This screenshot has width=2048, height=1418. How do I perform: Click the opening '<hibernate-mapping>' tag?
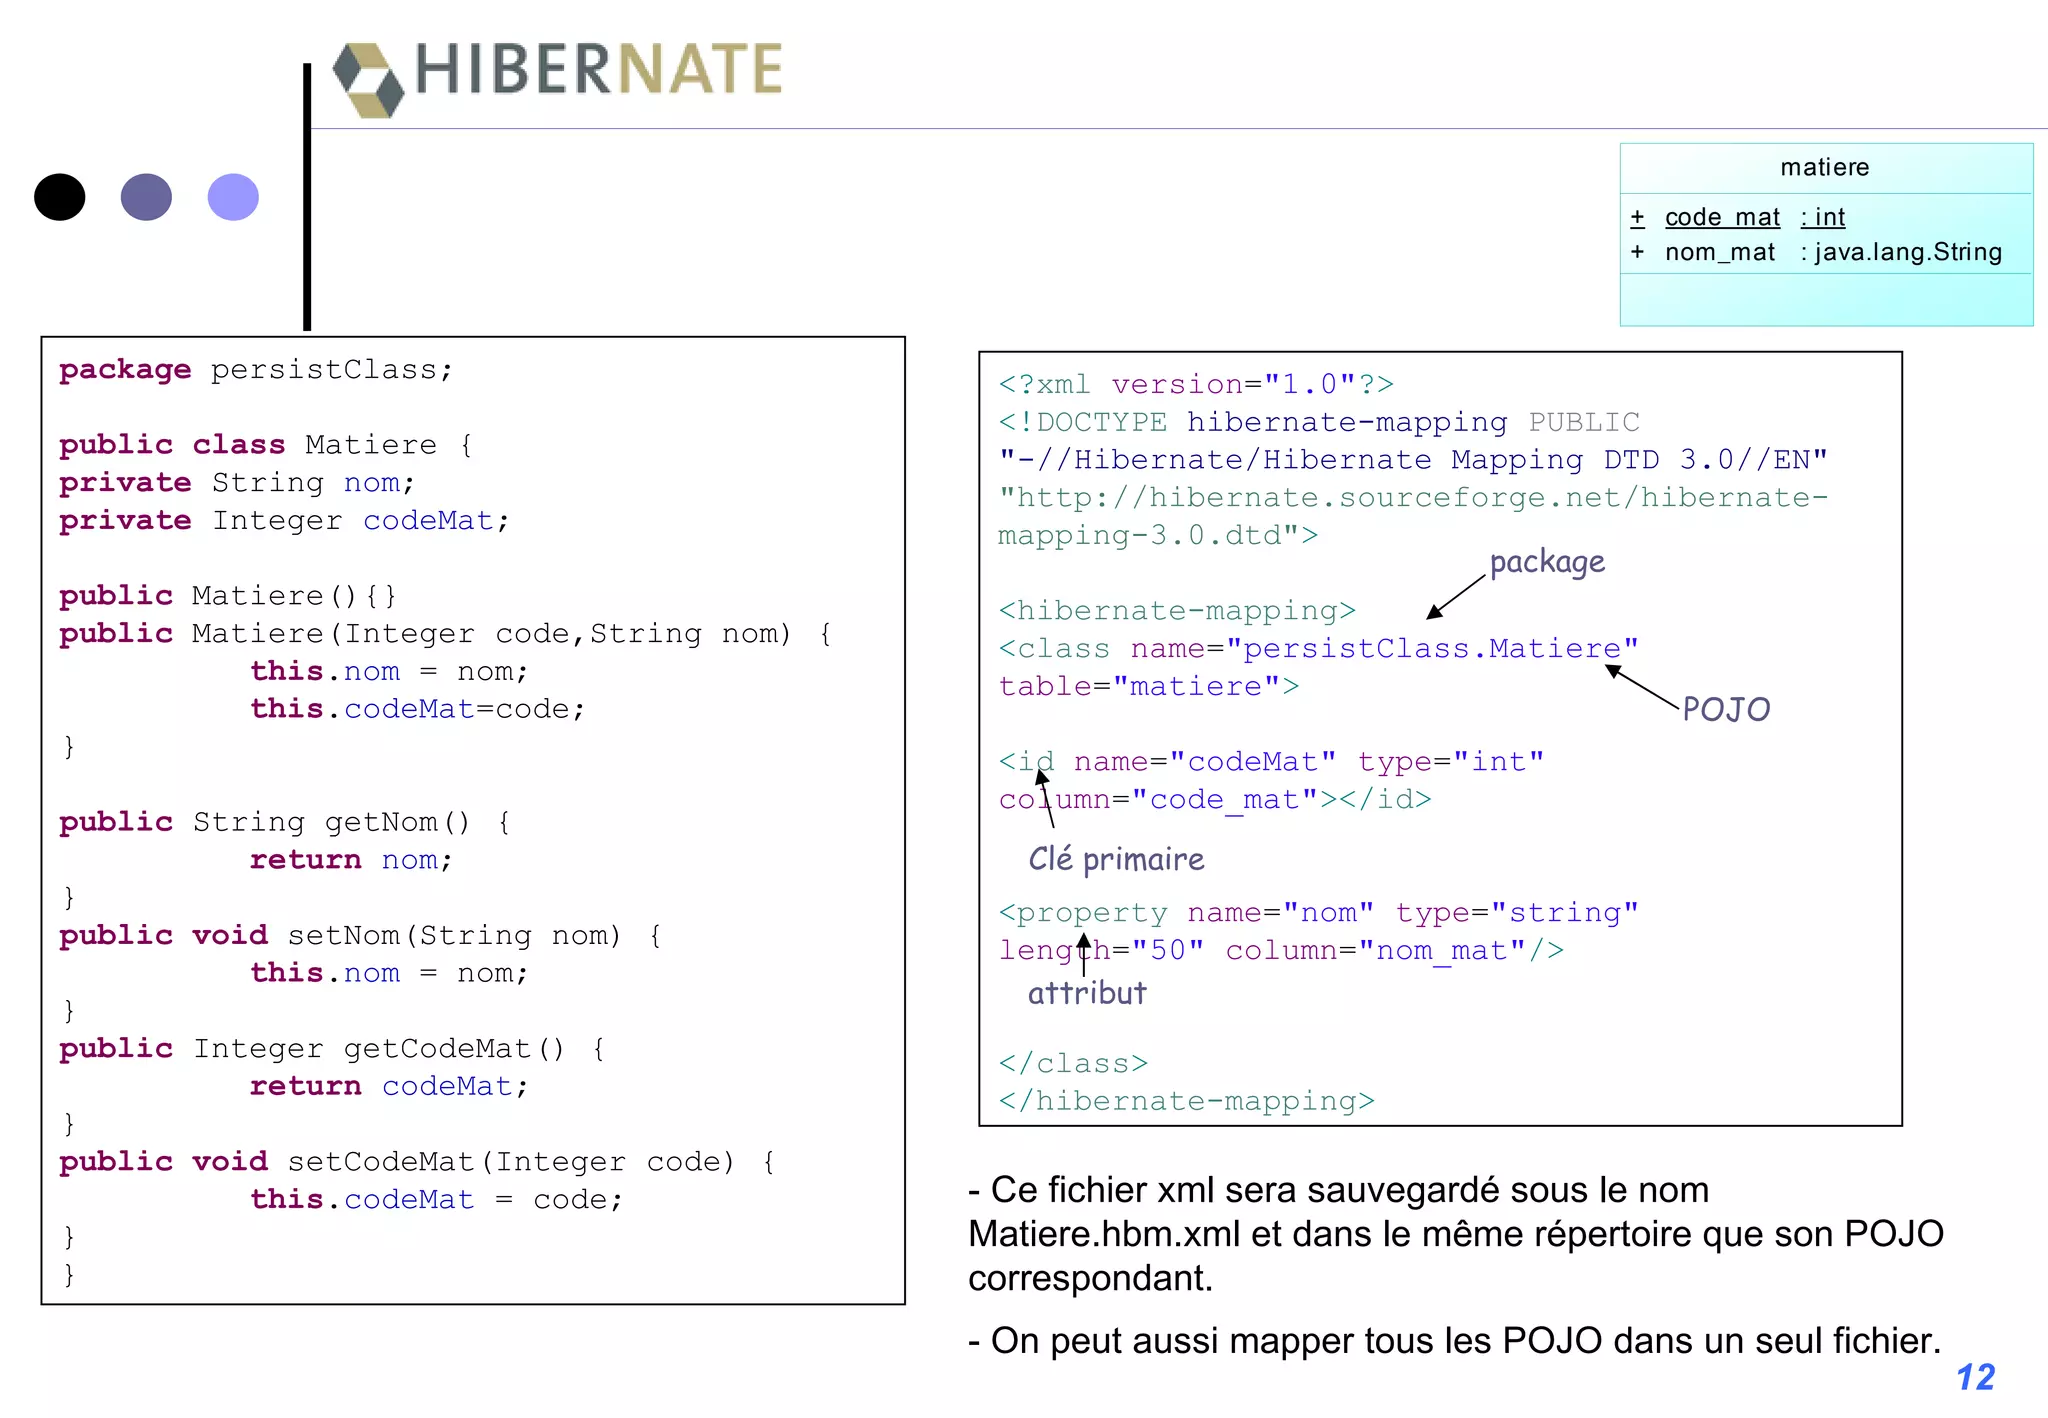[x=1177, y=610]
